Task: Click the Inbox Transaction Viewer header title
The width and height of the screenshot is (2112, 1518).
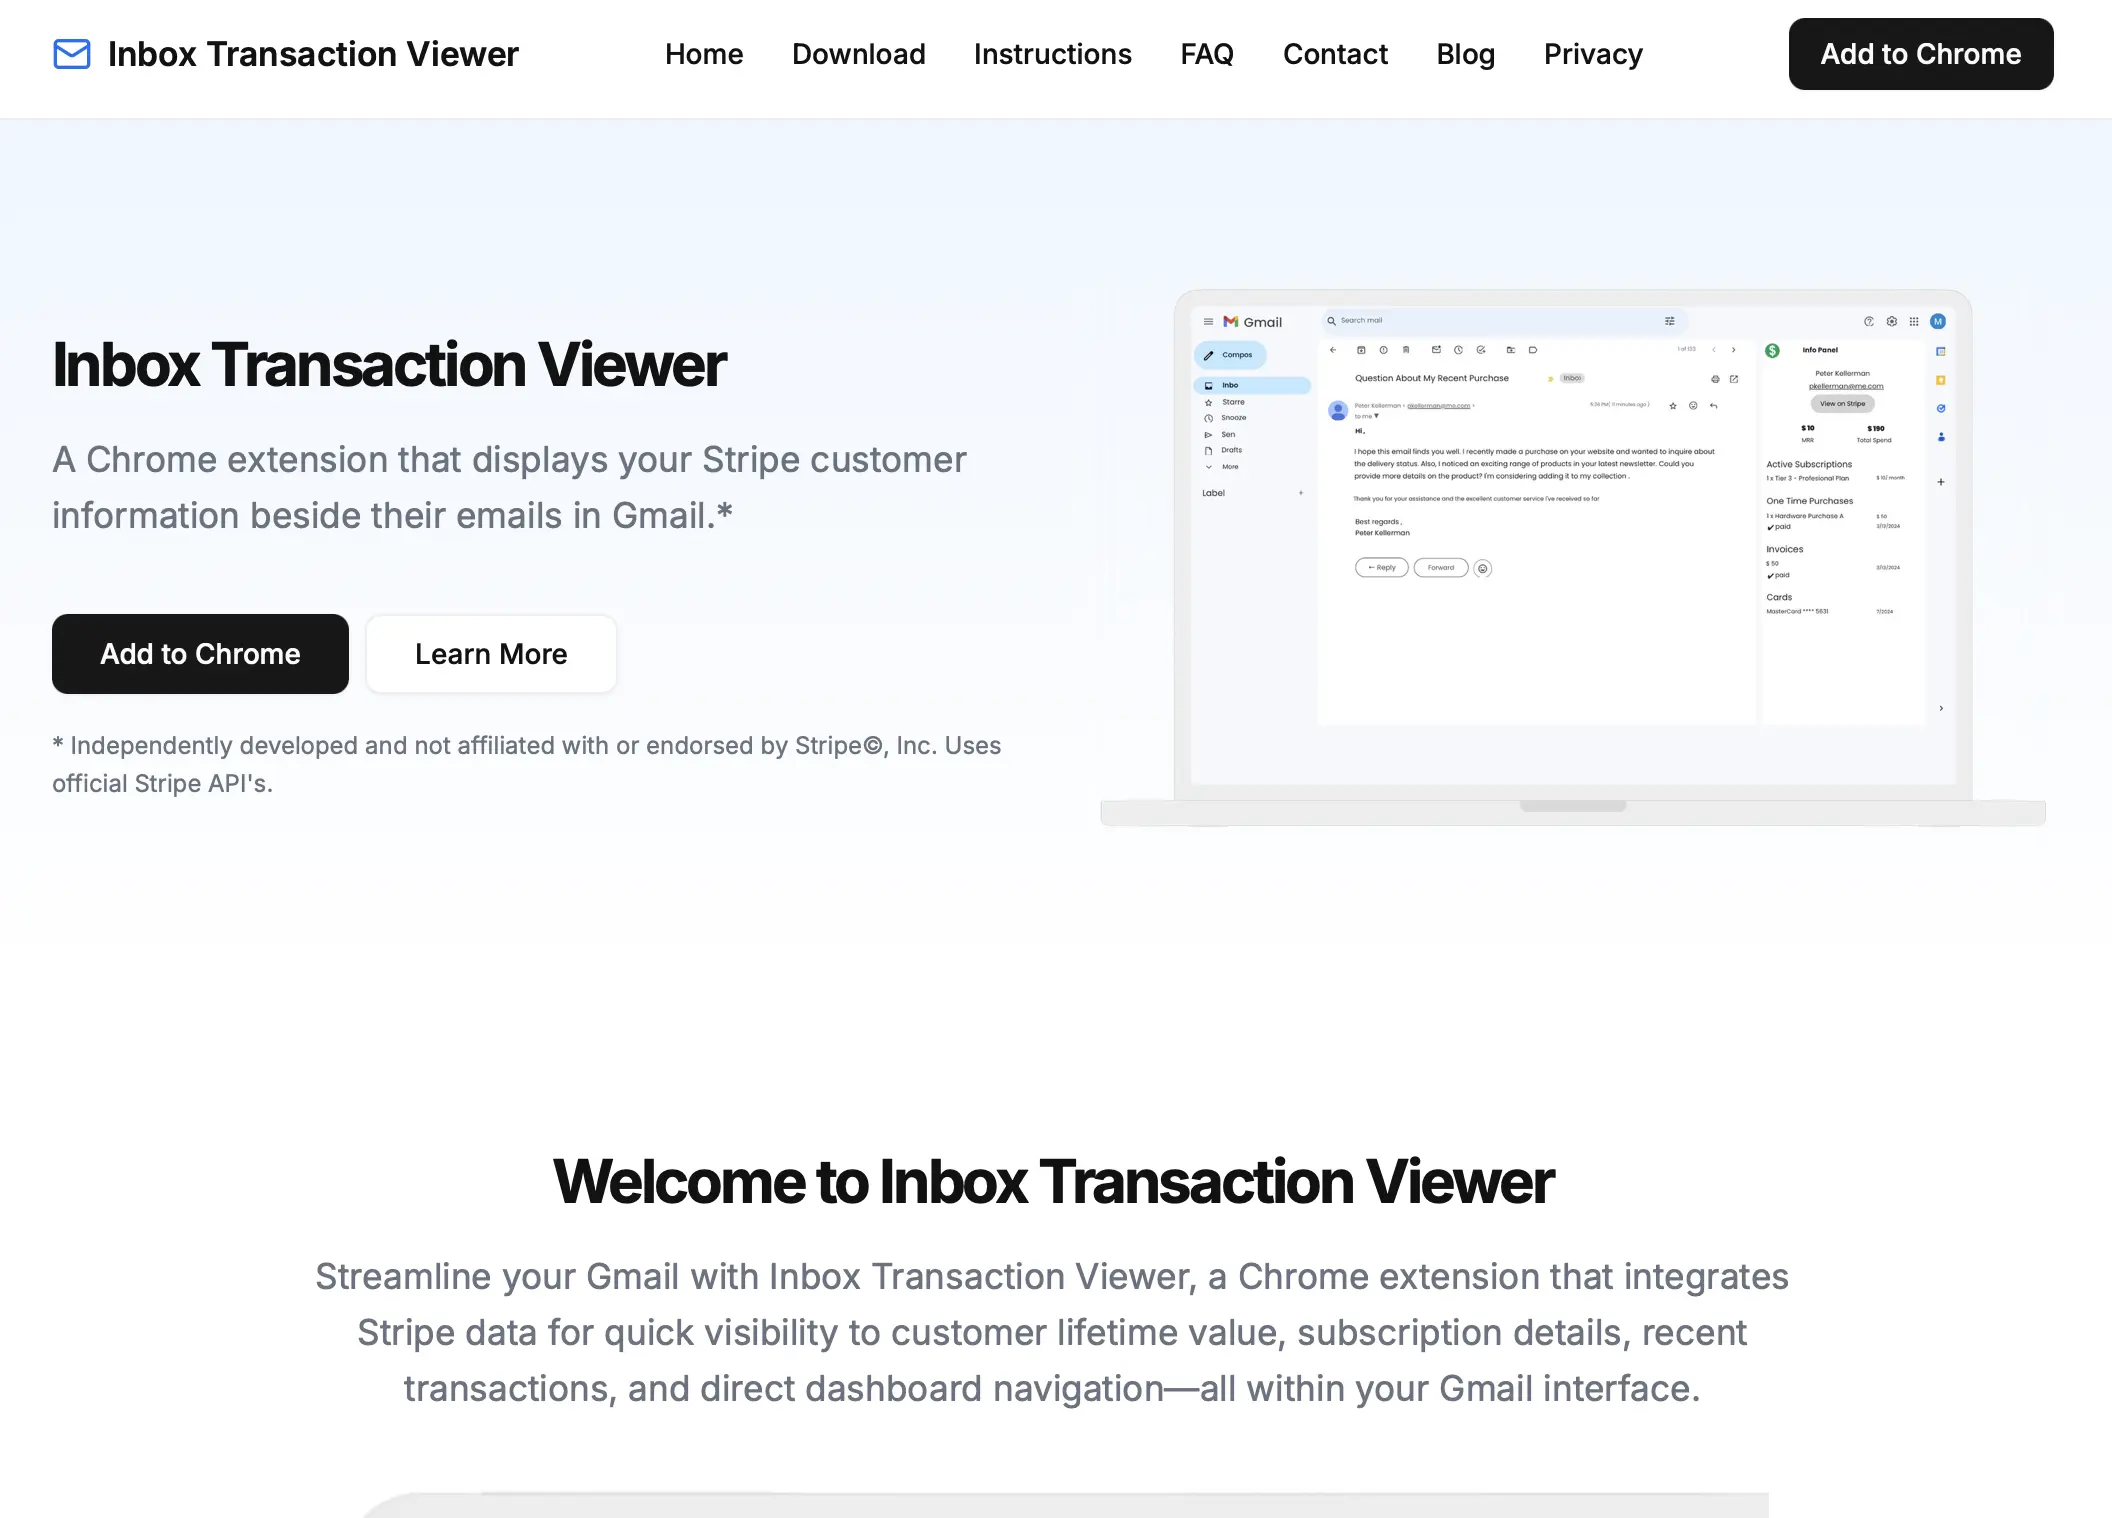Action: coord(313,54)
